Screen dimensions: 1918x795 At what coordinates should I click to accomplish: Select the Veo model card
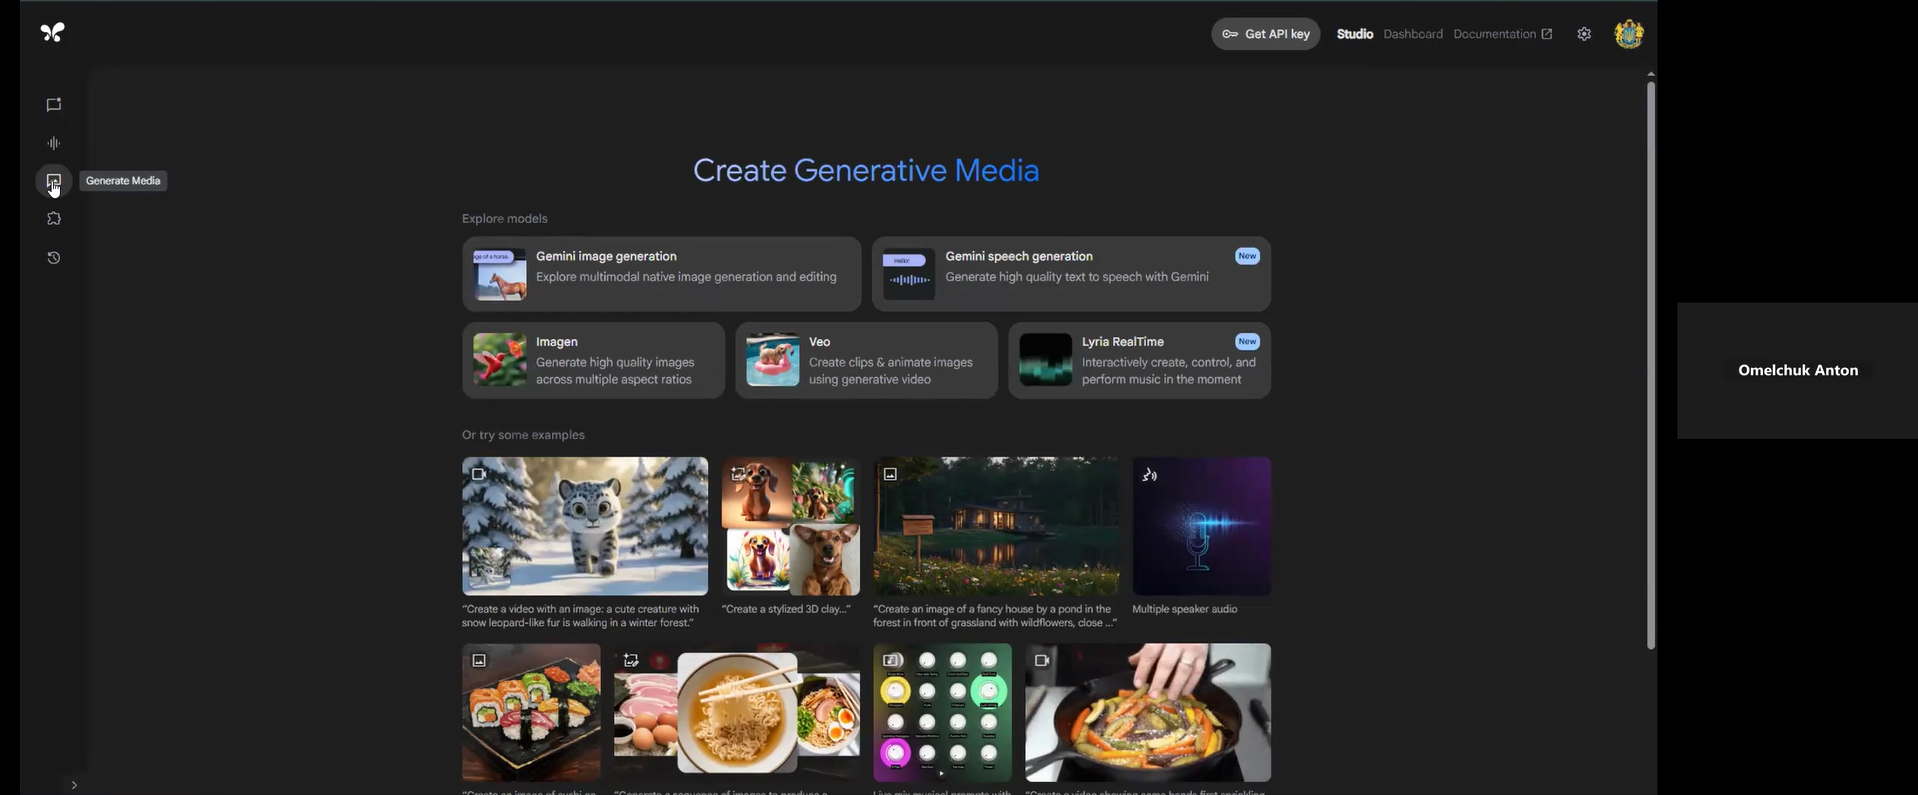[866, 360]
